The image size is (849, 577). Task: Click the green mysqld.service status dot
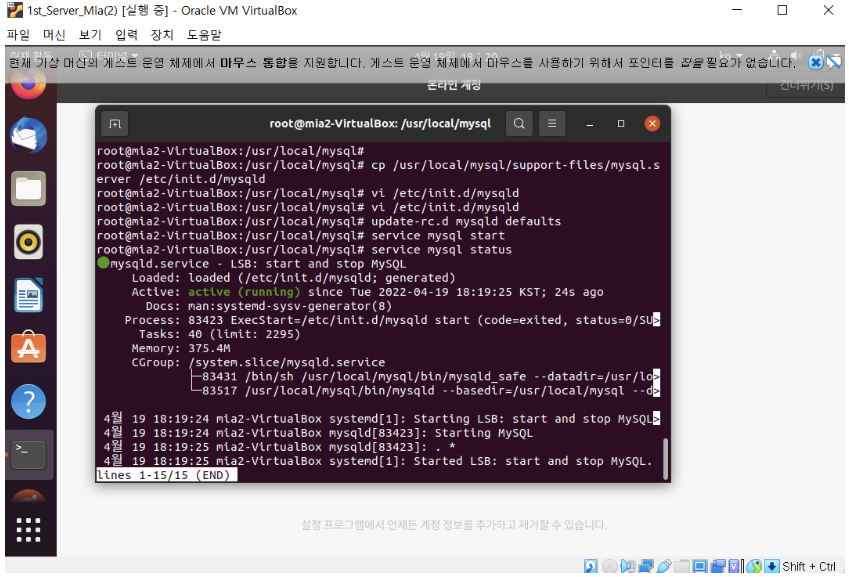coord(103,263)
